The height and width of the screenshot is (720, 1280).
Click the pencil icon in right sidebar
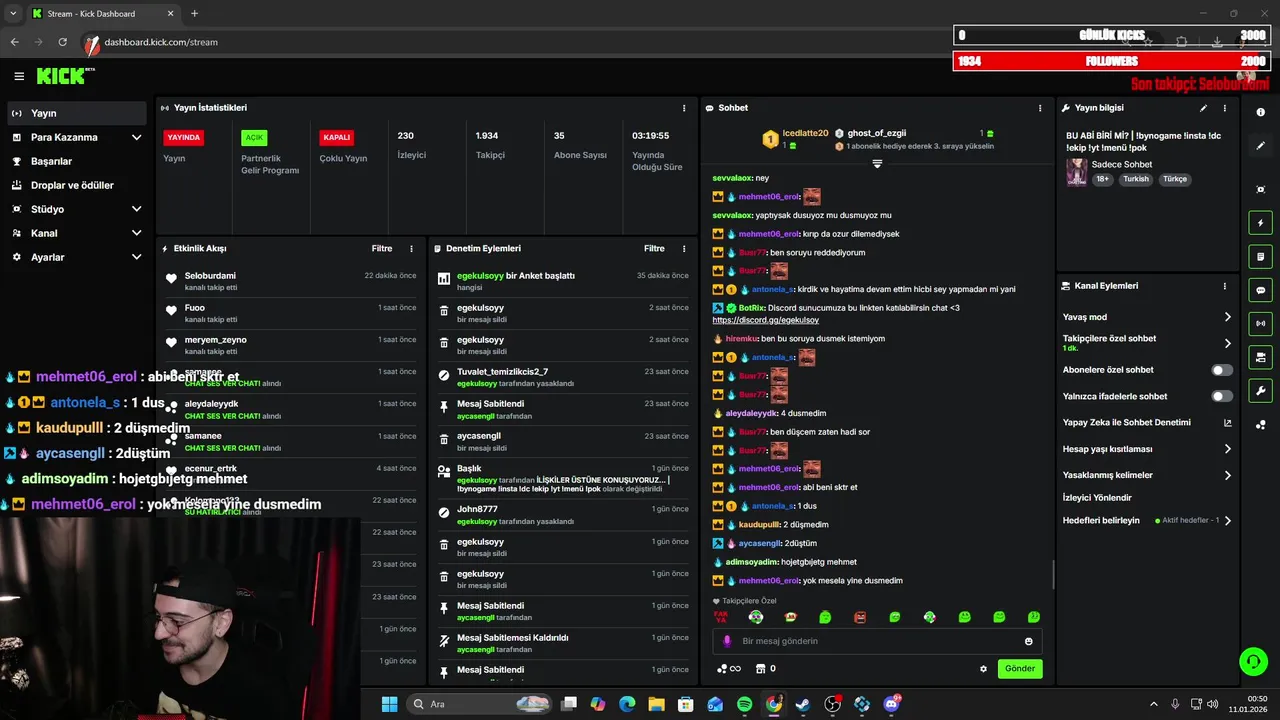click(1260, 145)
